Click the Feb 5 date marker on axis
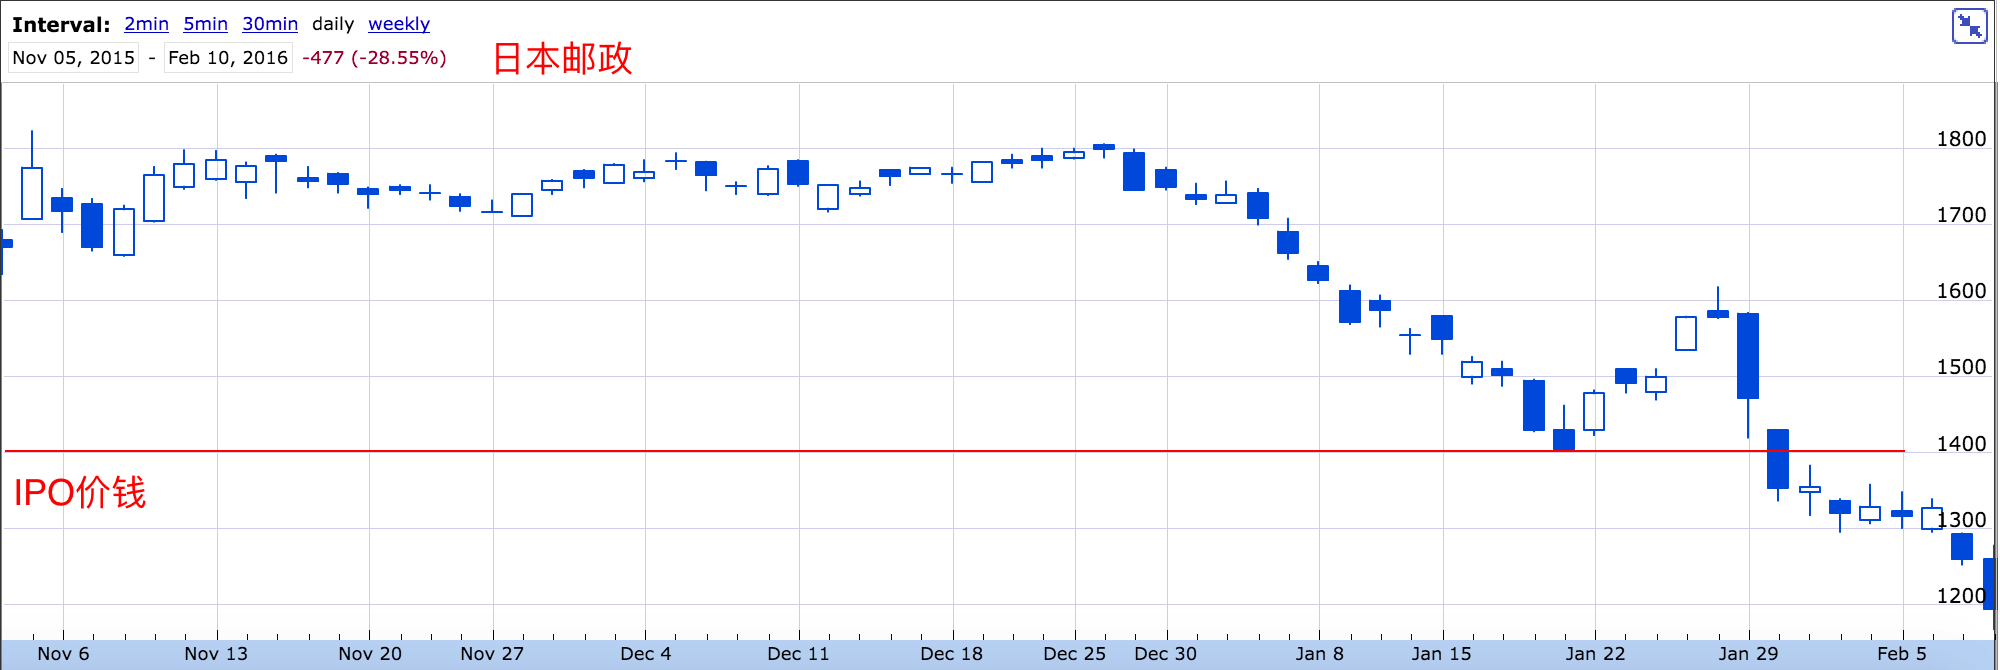The height and width of the screenshot is (670, 2000). [1901, 654]
